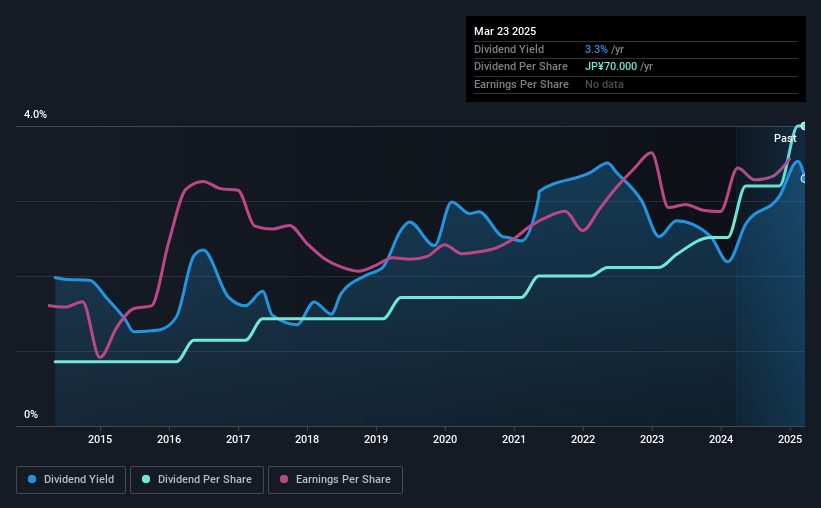Click the teal Dividend Per Share legend dot

146,479
